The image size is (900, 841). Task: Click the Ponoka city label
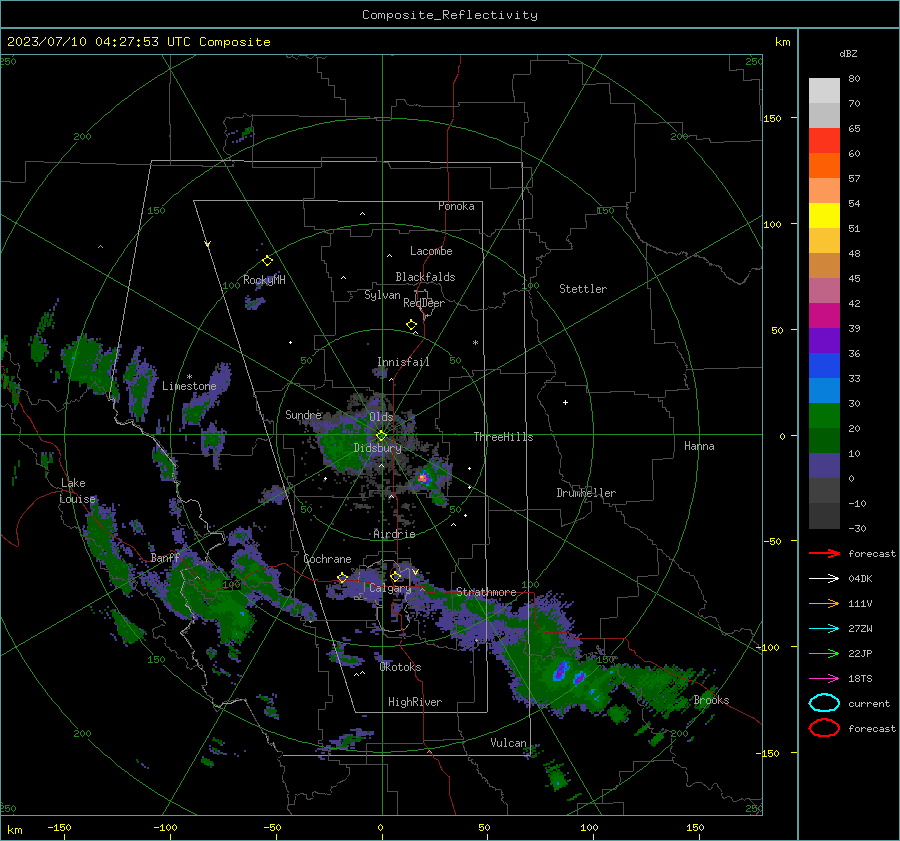click(456, 206)
